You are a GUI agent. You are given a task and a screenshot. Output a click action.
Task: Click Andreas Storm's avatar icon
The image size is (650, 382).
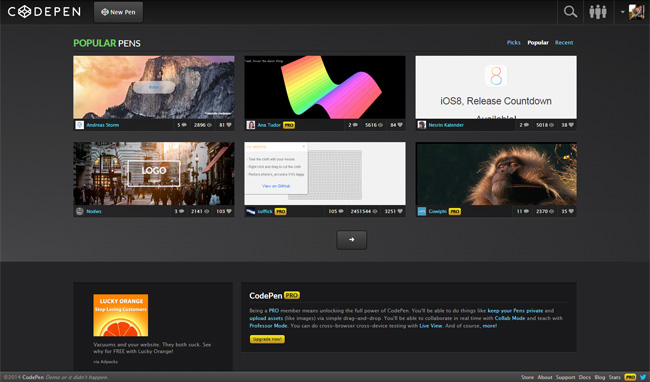[79, 125]
